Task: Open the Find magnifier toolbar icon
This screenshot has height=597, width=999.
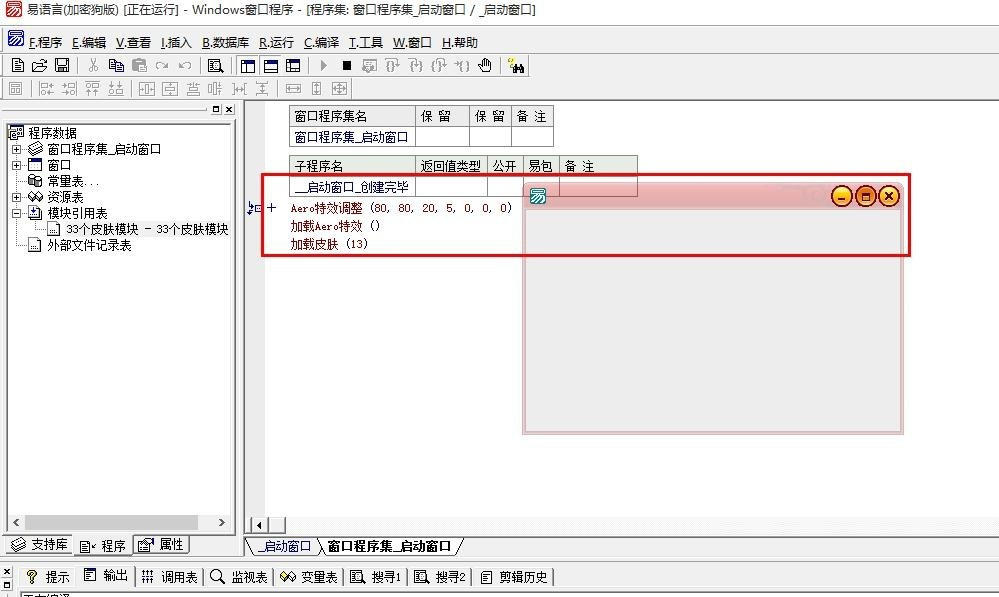Action: pos(215,66)
